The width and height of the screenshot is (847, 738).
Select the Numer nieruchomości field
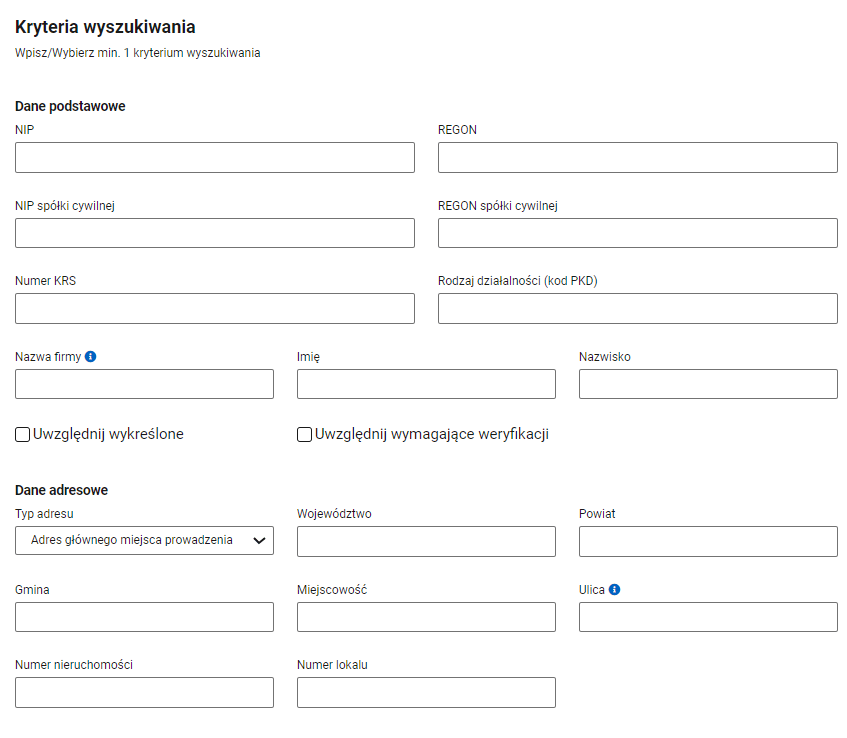click(144, 693)
